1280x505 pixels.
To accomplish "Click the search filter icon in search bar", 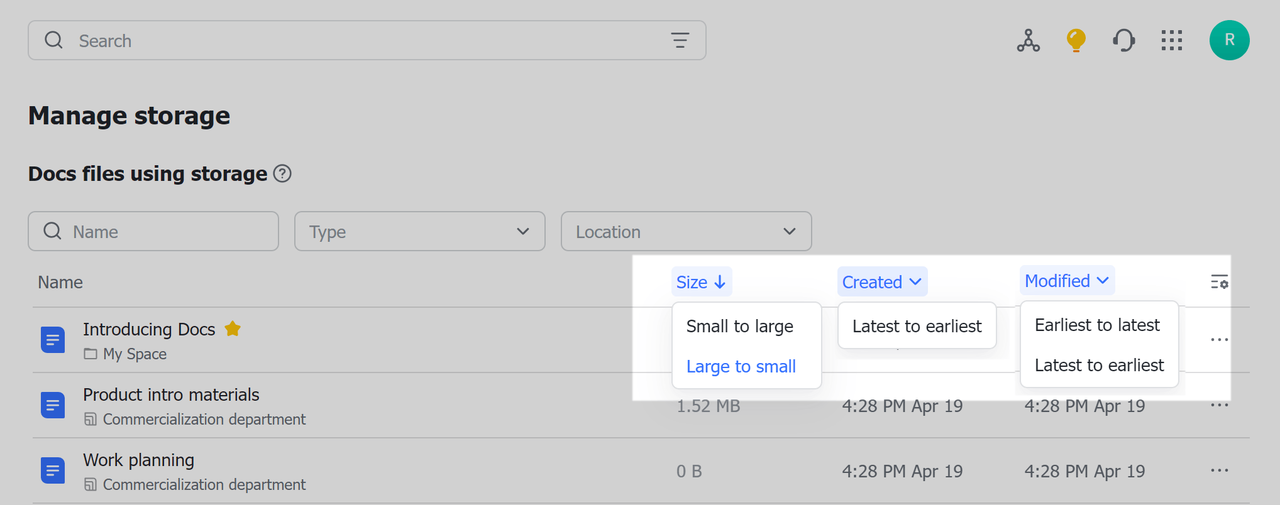I will click(680, 41).
